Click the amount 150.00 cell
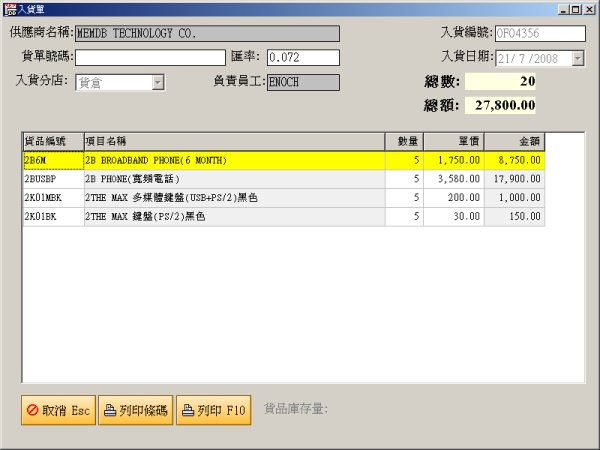 coord(515,217)
